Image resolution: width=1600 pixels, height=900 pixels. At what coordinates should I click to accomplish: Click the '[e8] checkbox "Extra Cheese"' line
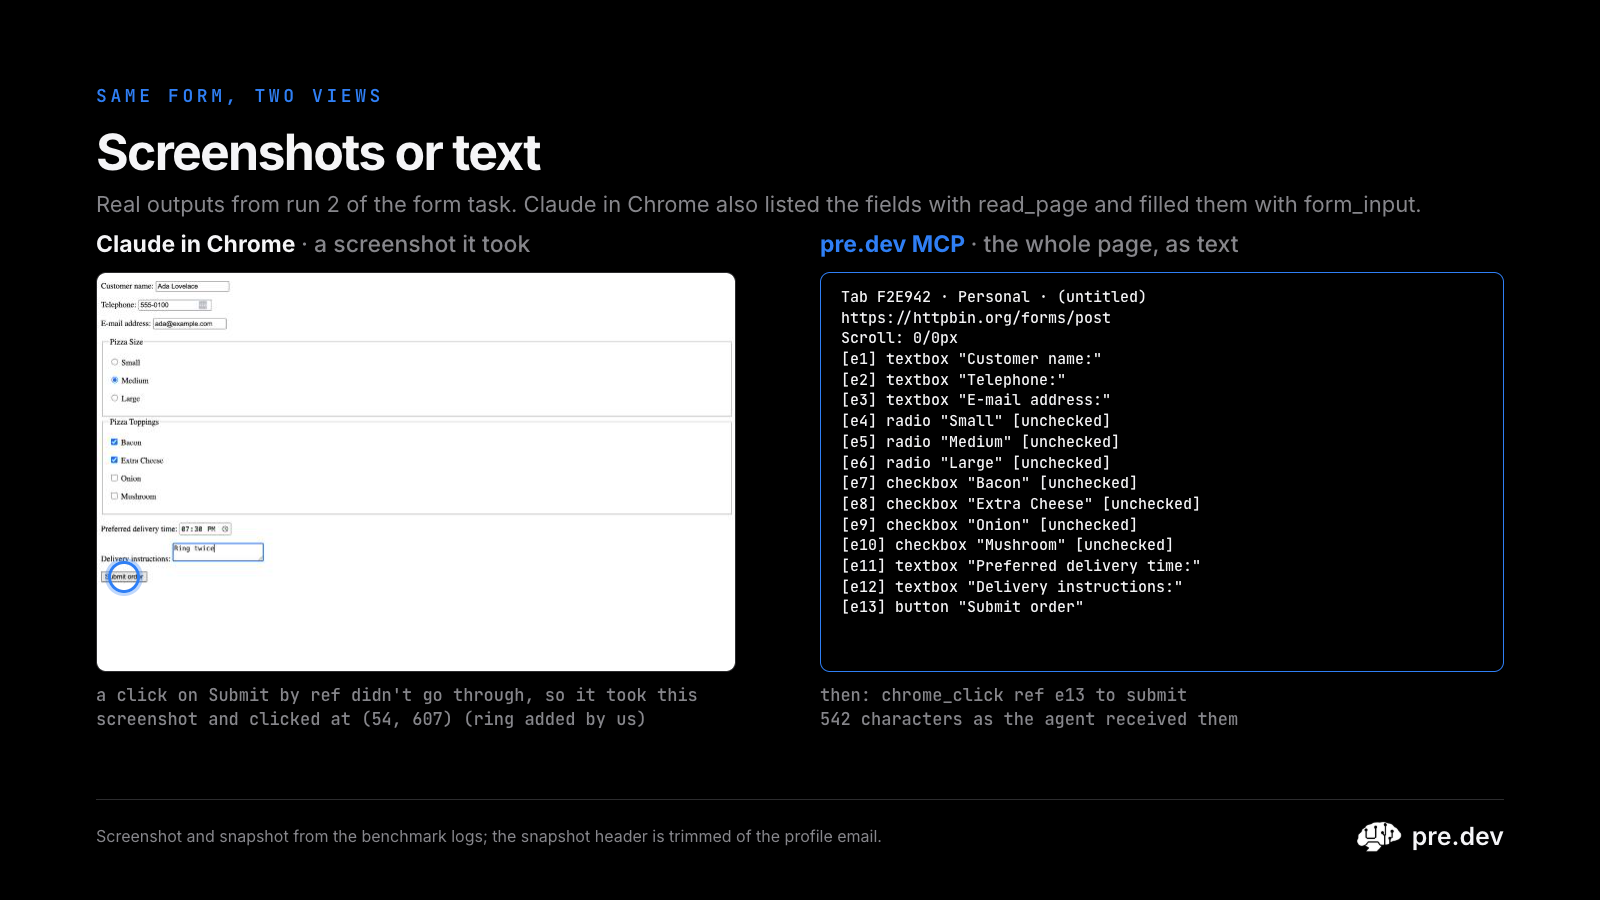point(1020,504)
